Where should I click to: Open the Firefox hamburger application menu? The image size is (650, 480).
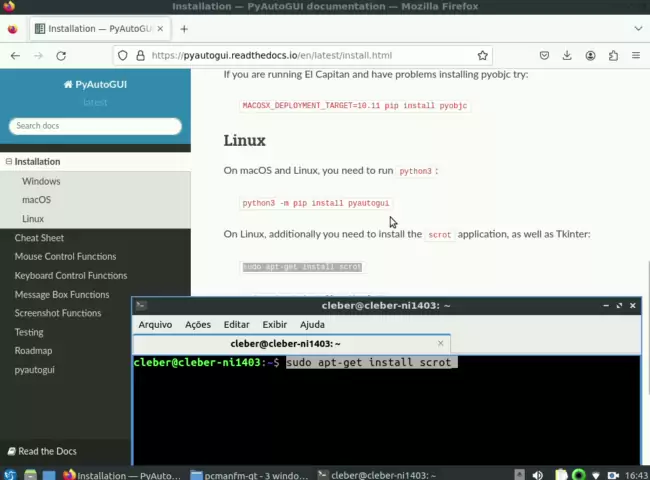pyautogui.click(x=636, y=56)
